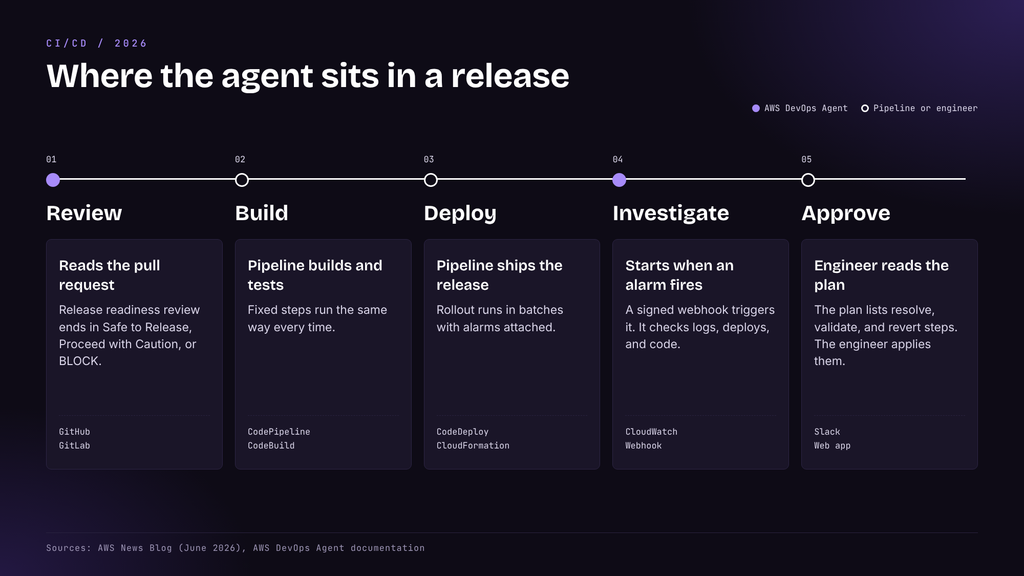
Task: Click the 'CI/CD / 2026' eyebrow text
Action: click(x=97, y=43)
